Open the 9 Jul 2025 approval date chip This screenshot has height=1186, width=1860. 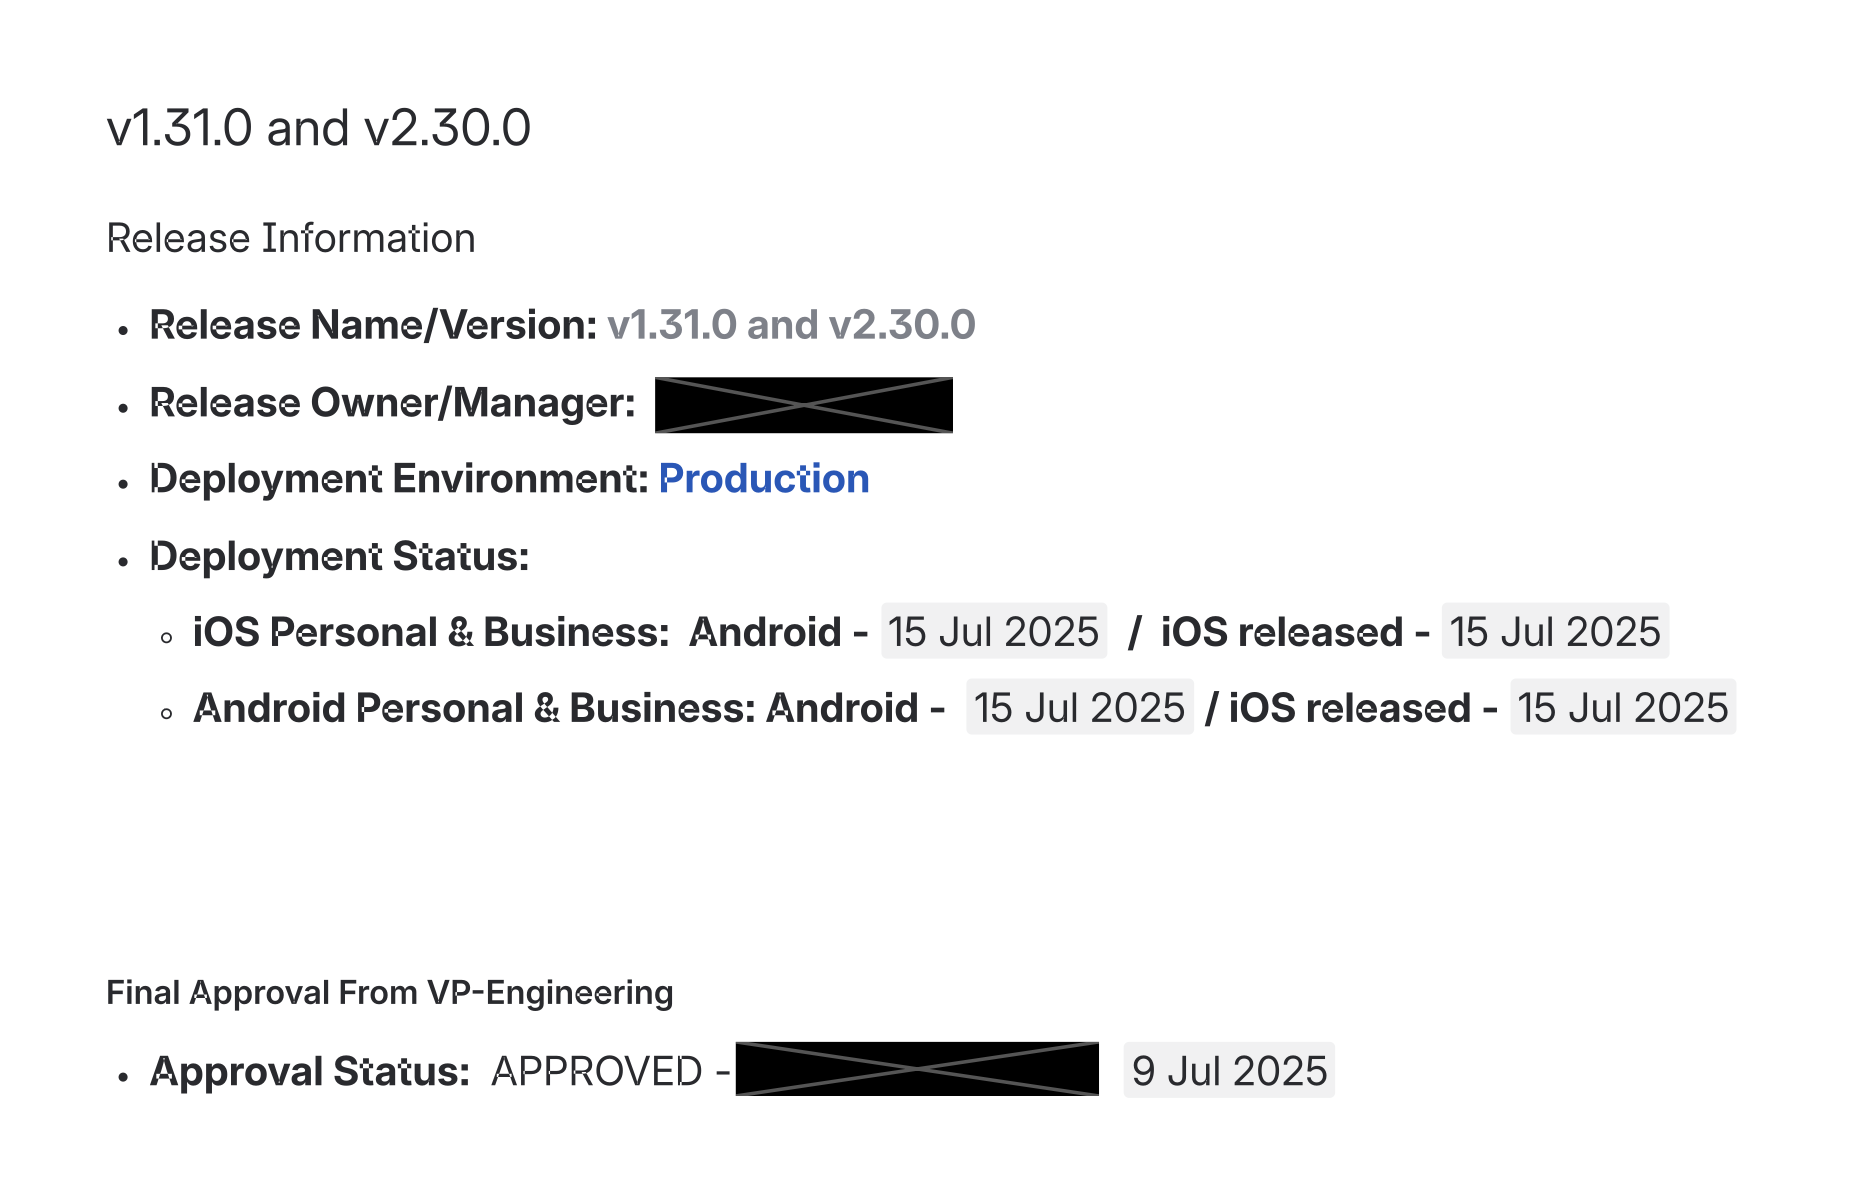click(x=1228, y=1071)
